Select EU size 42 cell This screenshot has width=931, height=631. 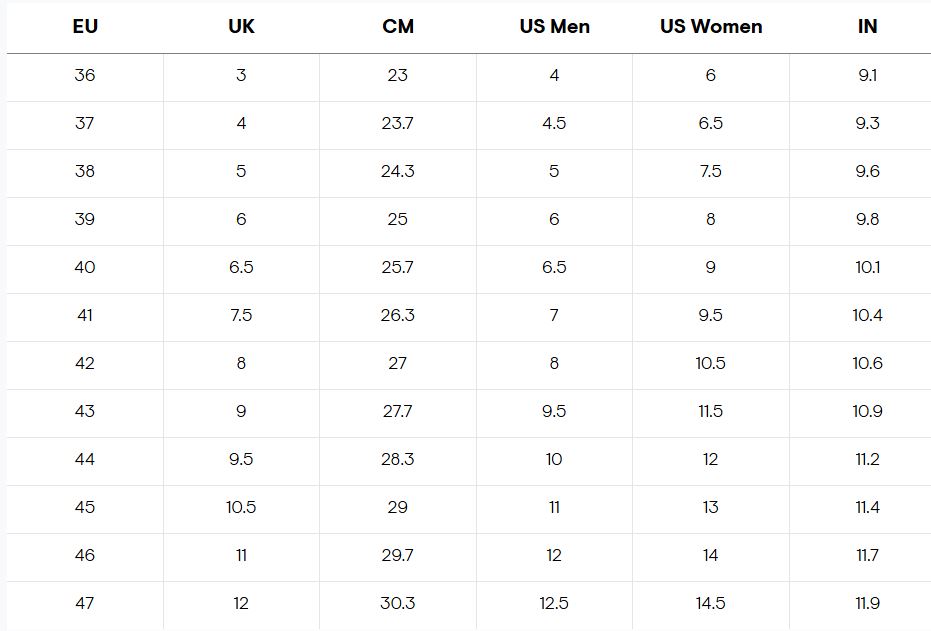click(85, 363)
